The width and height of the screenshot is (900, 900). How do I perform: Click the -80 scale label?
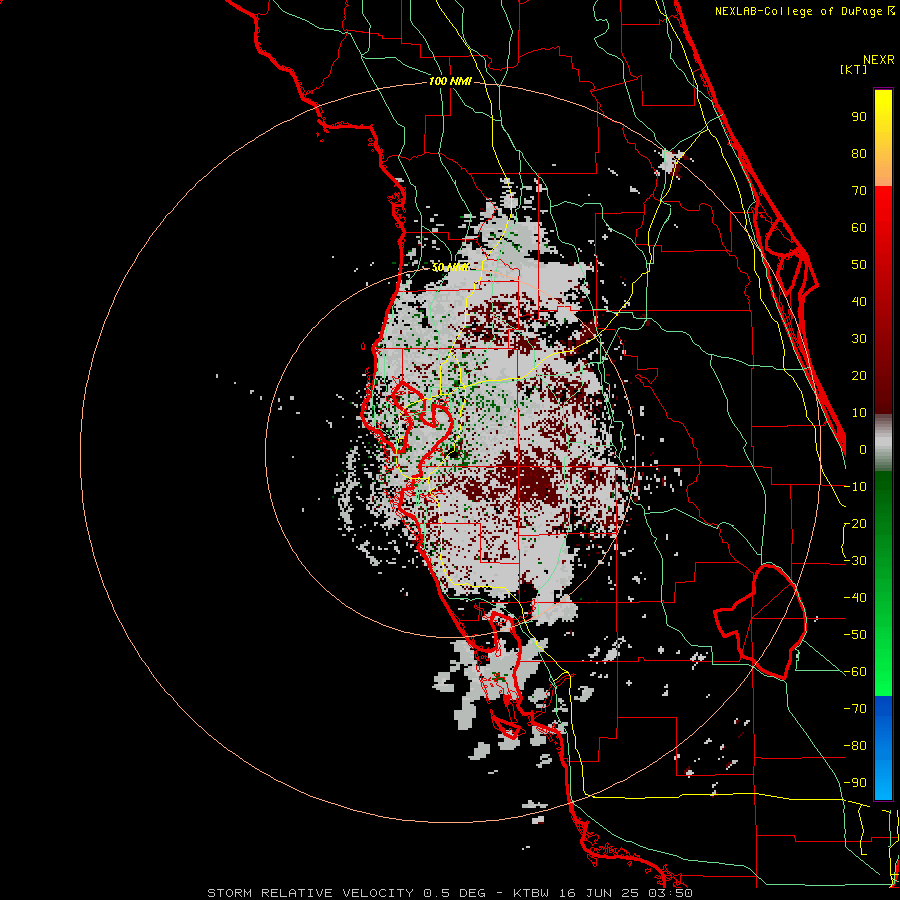pos(855,746)
